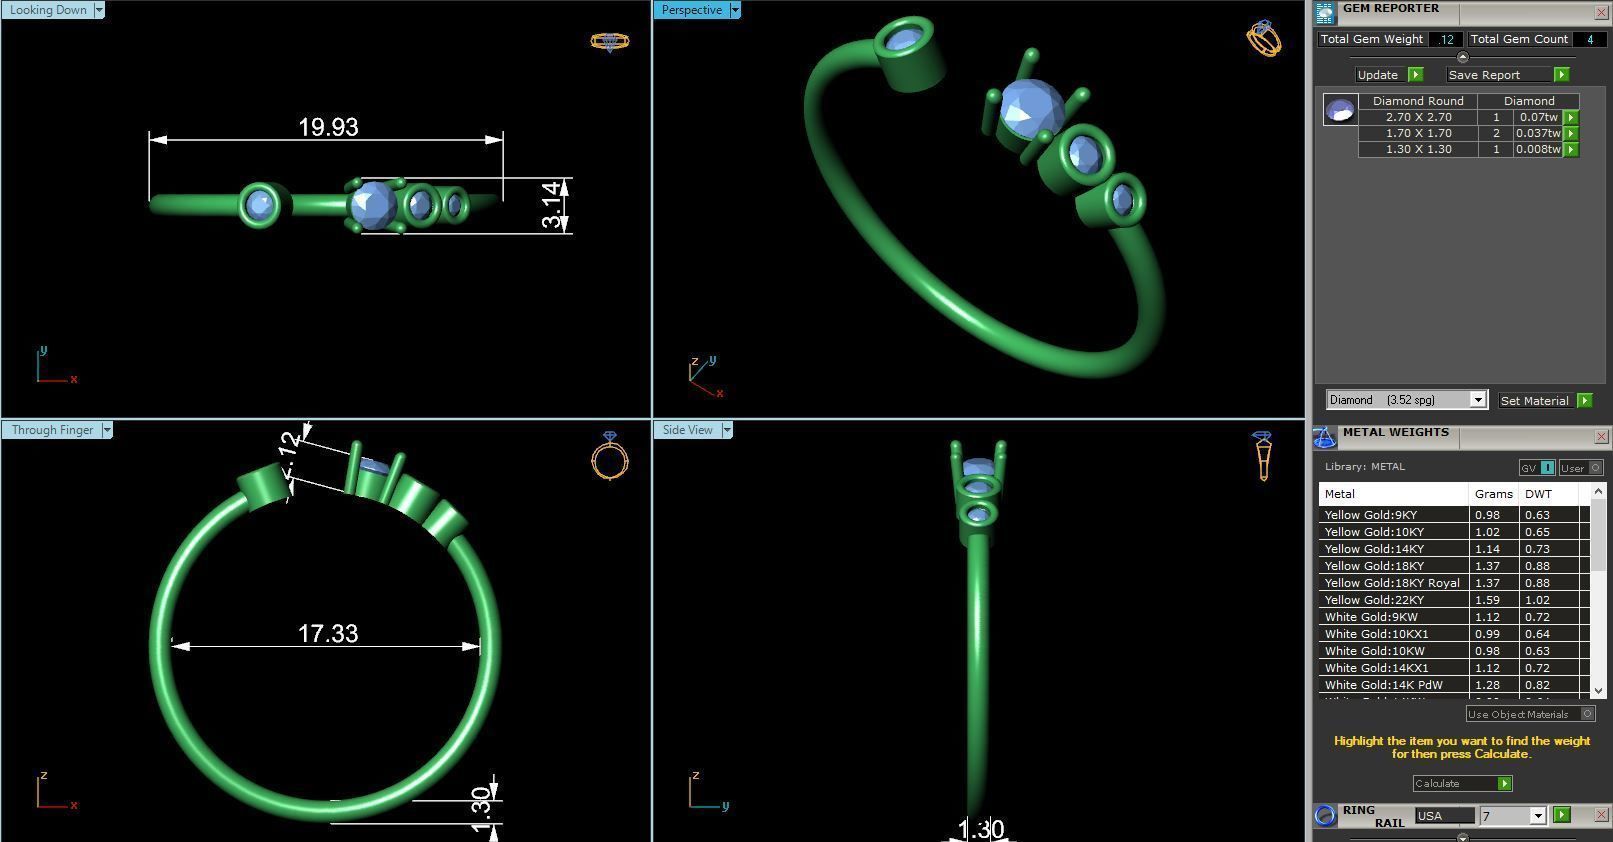Viewport: 1613px width, 842px height.
Task: Click green arrow on 0.07tw gem row
Action: [x=1571, y=118]
